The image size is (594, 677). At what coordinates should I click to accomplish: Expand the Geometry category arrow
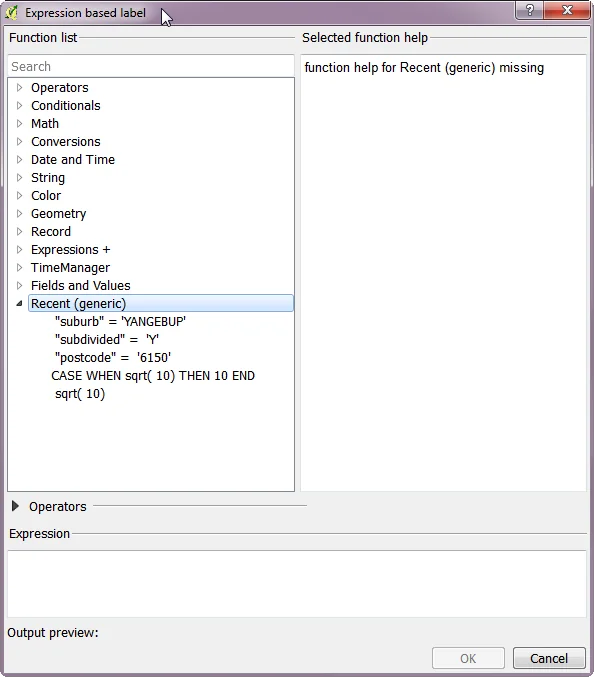19,214
